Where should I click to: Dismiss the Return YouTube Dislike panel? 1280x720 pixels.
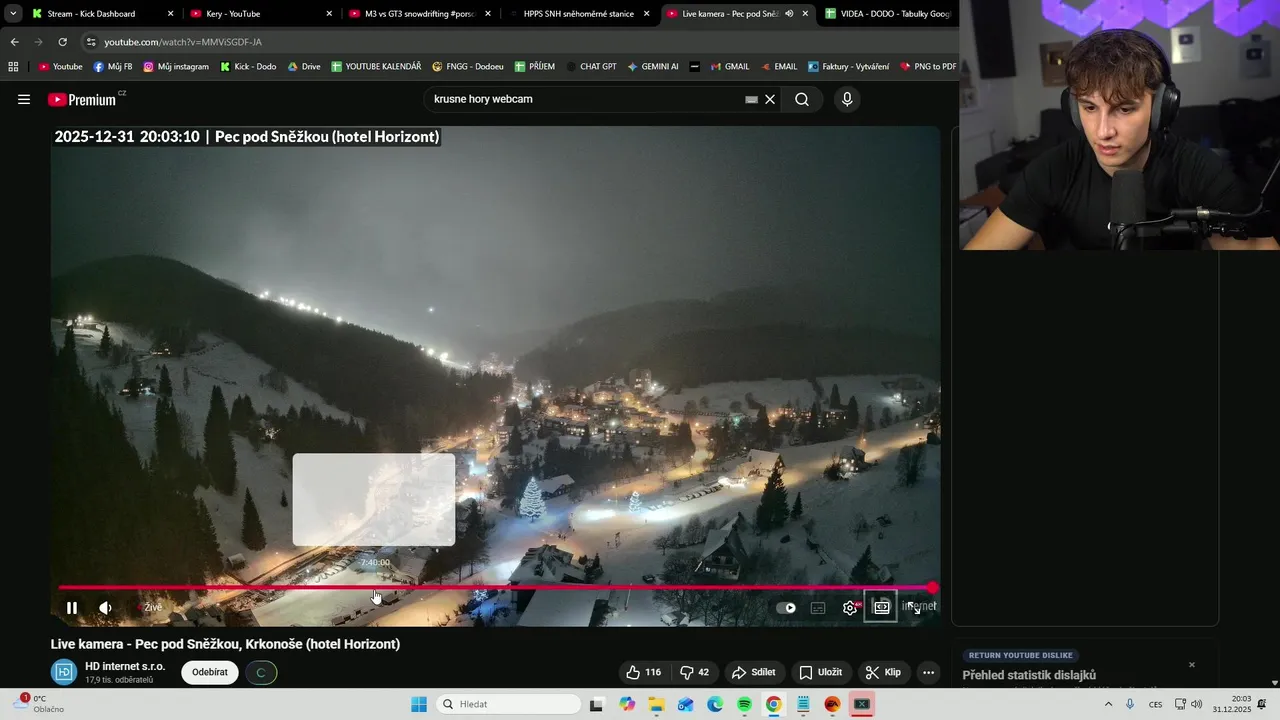[1191, 665]
